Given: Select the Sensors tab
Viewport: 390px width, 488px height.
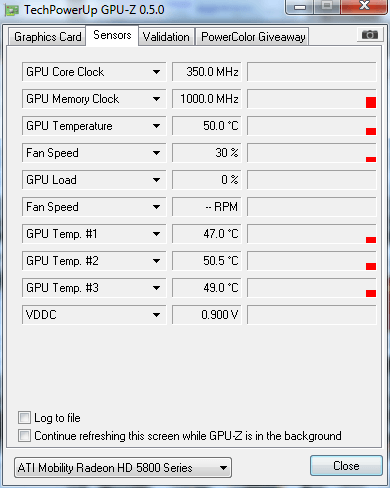Looking at the screenshot, I should point(112,35).
